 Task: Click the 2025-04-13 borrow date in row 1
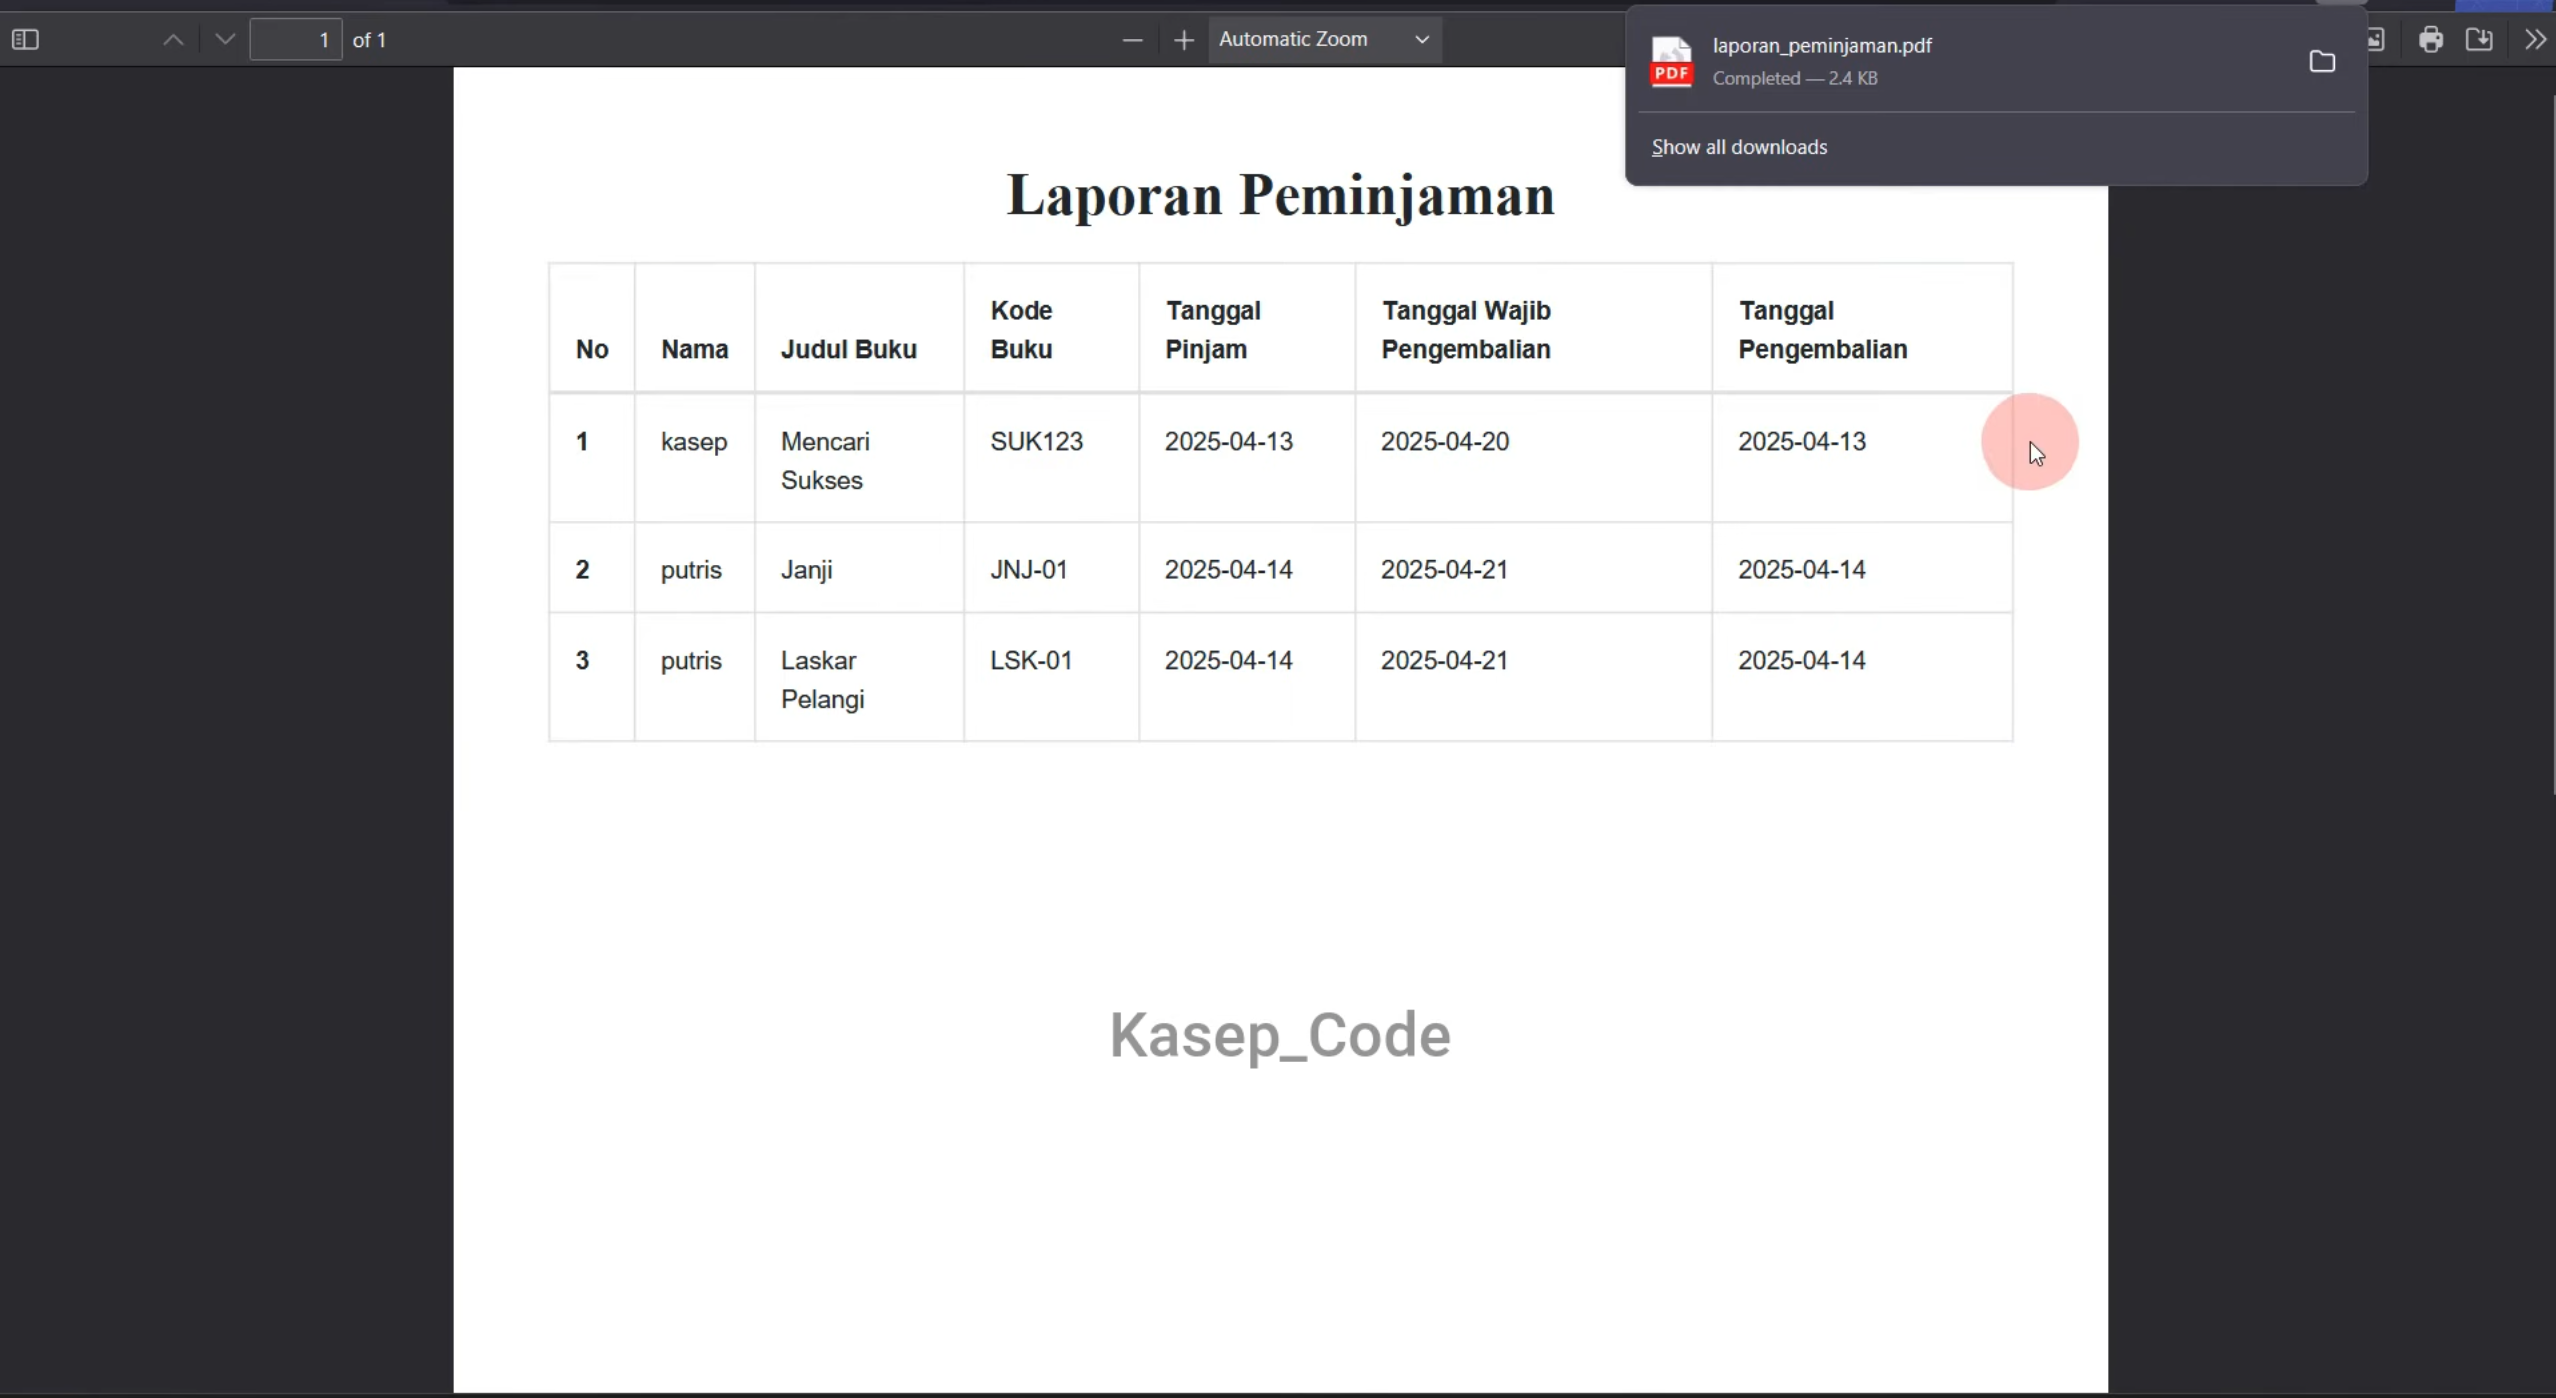click(x=1229, y=442)
